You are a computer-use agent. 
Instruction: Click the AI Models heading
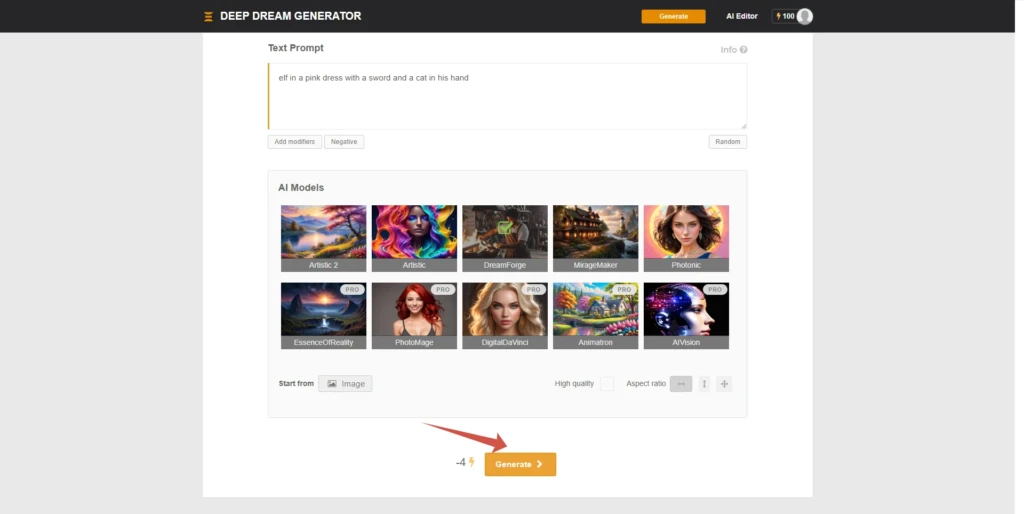[301, 187]
